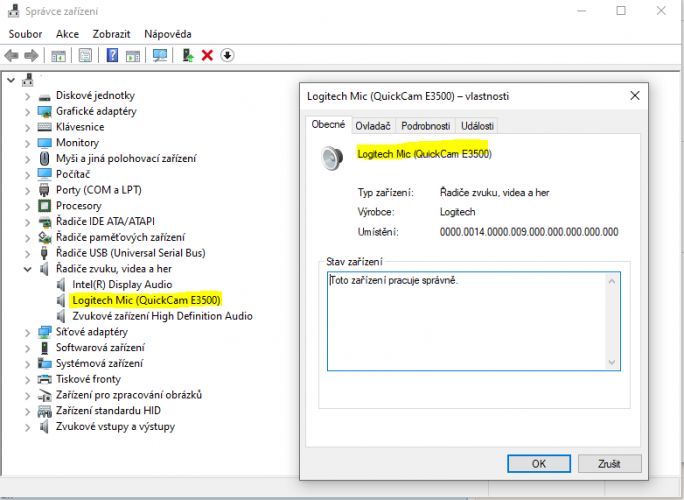Select Zvukové zařízení High Definition Audio item
The image size is (684, 500).
(162, 316)
